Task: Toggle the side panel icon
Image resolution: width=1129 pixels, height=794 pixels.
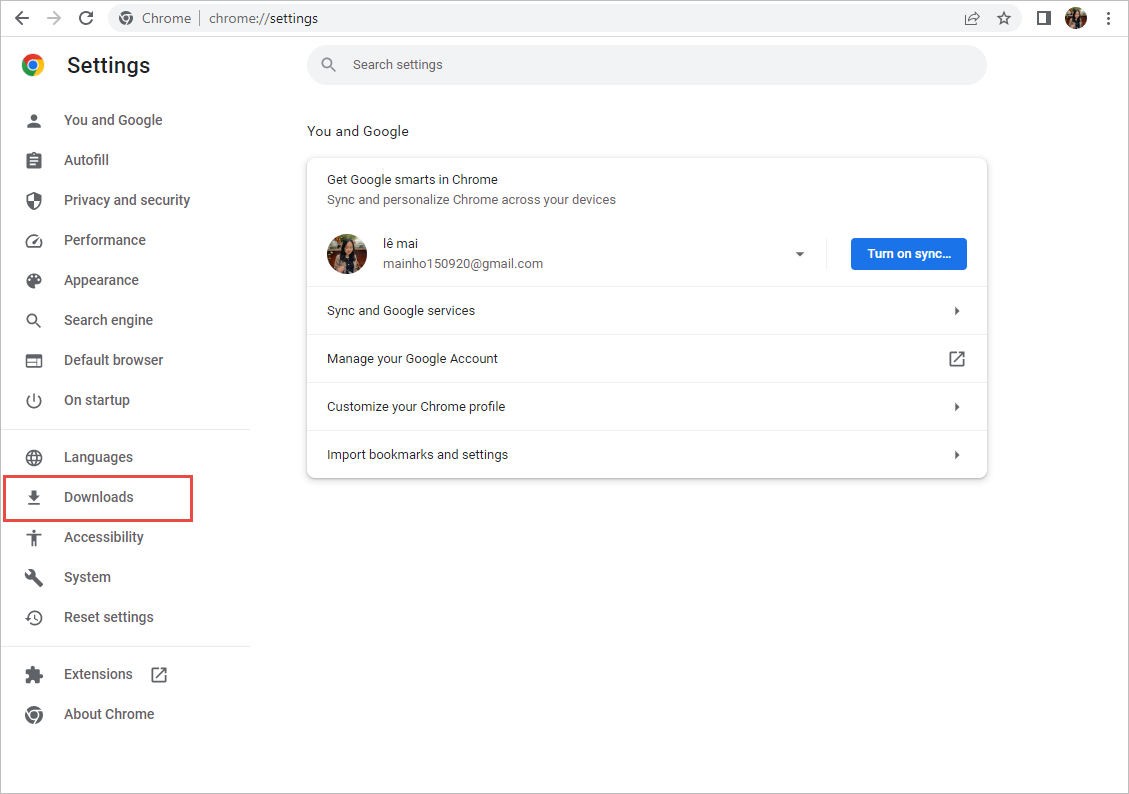Action: click(x=1044, y=18)
